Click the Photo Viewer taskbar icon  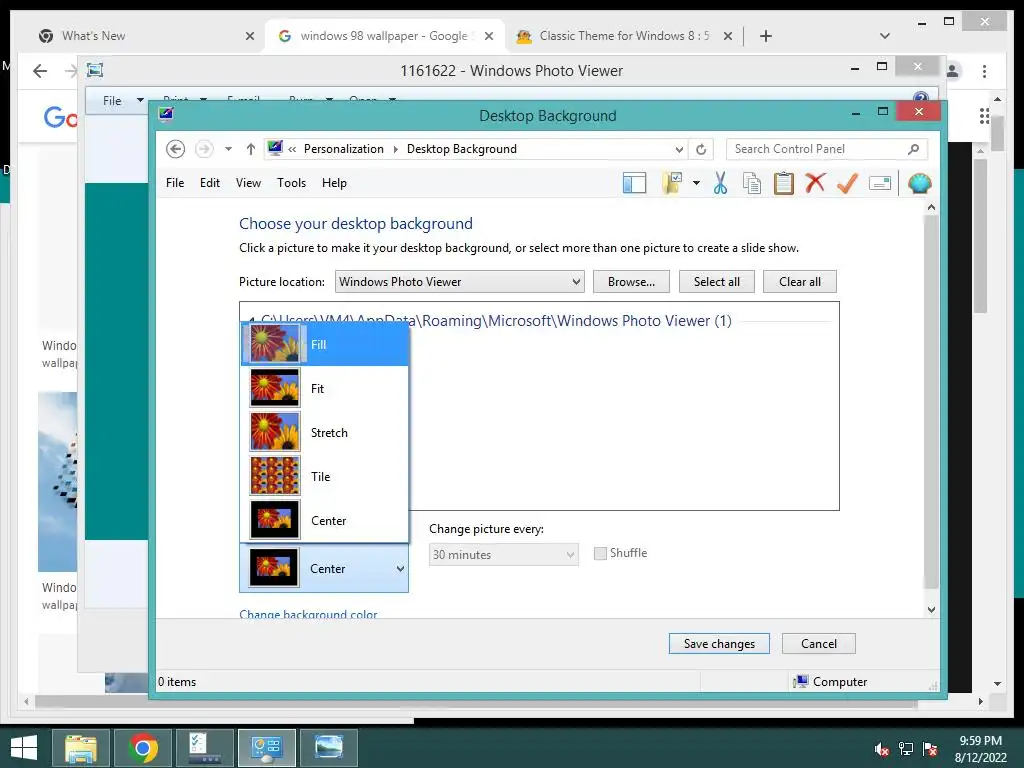(329, 748)
